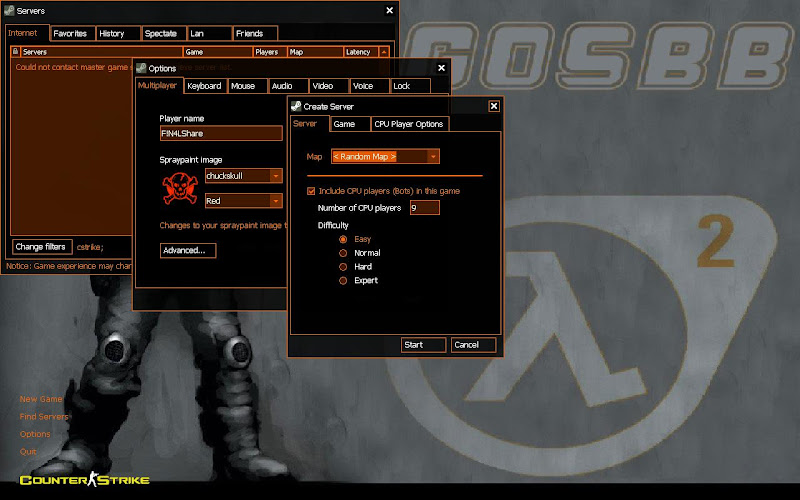The width and height of the screenshot is (800, 500).
Task: Click Quit in main menu
Action: pyautogui.click(x=28, y=452)
